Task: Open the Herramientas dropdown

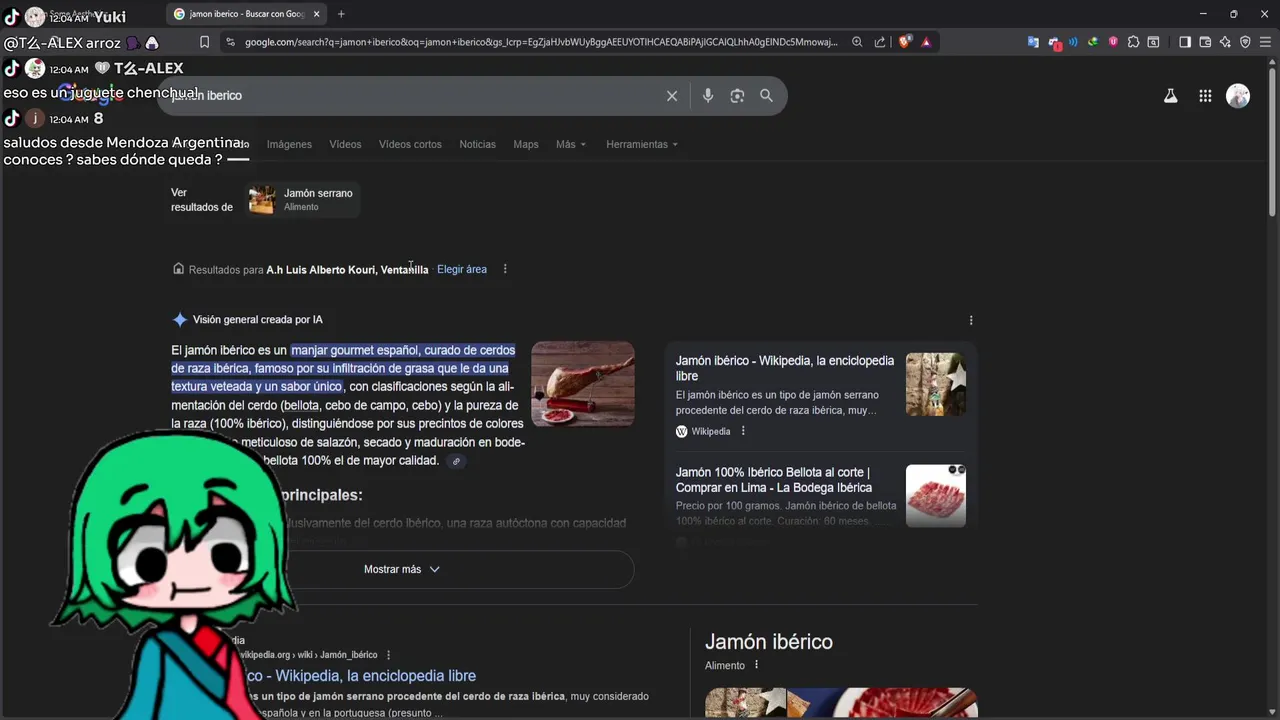Action: click(642, 144)
